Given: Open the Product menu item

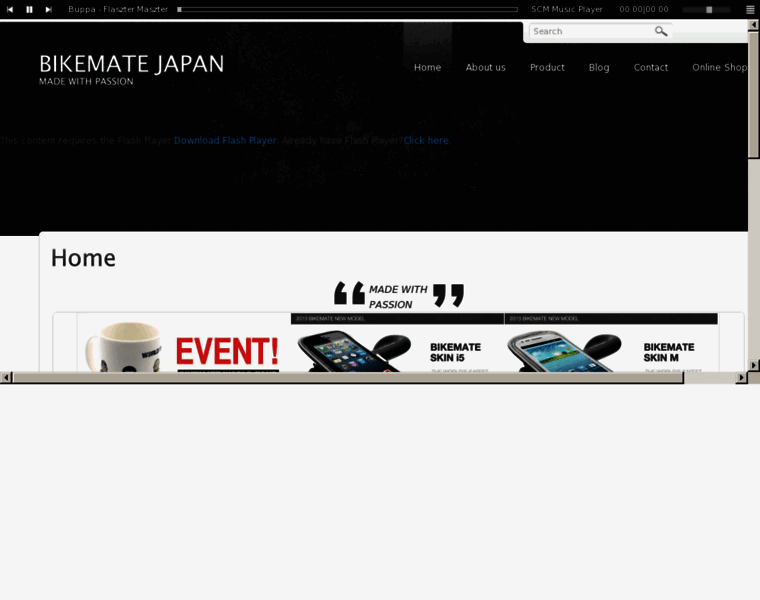Looking at the screenshot, I should click(547, 67).
